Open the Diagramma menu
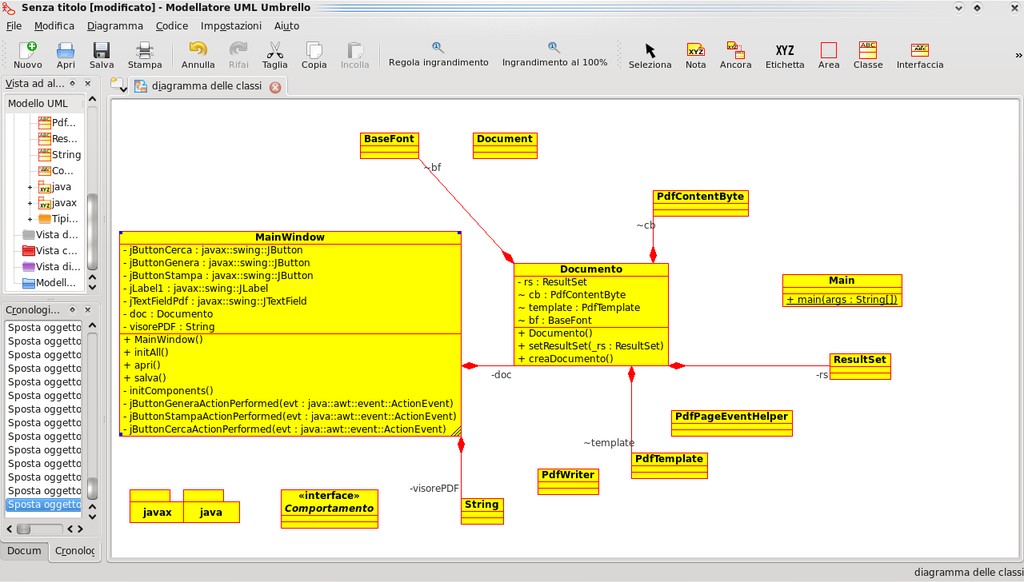This screenshot has width=1024, height=582. [114, 25]
